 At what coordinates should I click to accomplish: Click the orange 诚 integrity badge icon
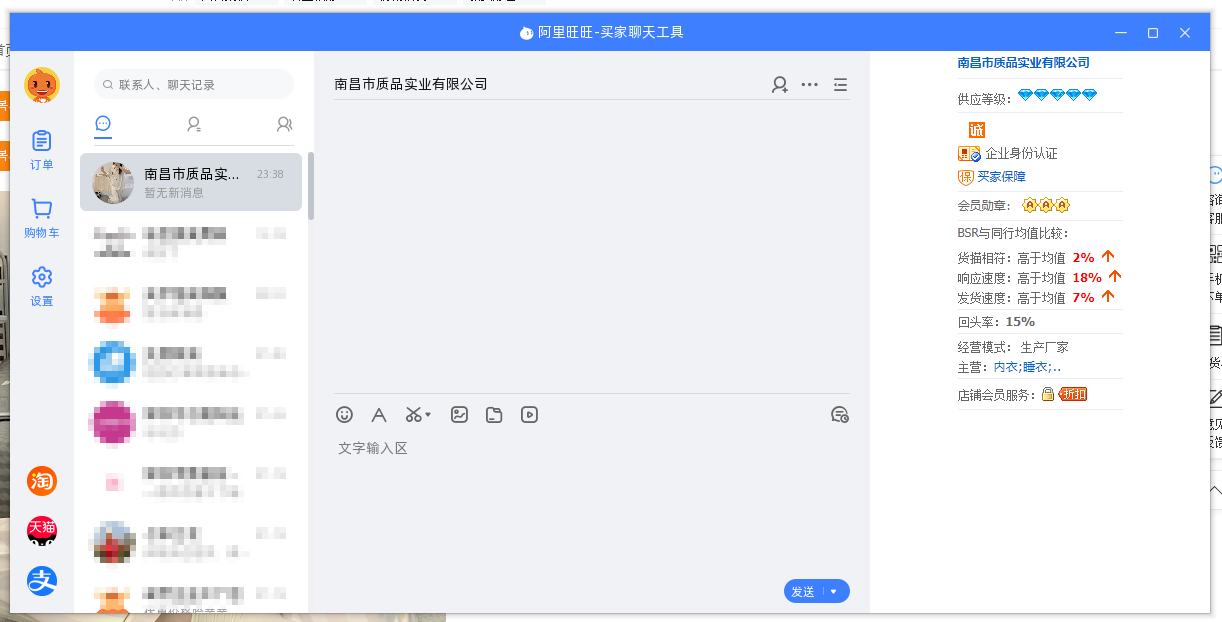(x=977, y=129)
